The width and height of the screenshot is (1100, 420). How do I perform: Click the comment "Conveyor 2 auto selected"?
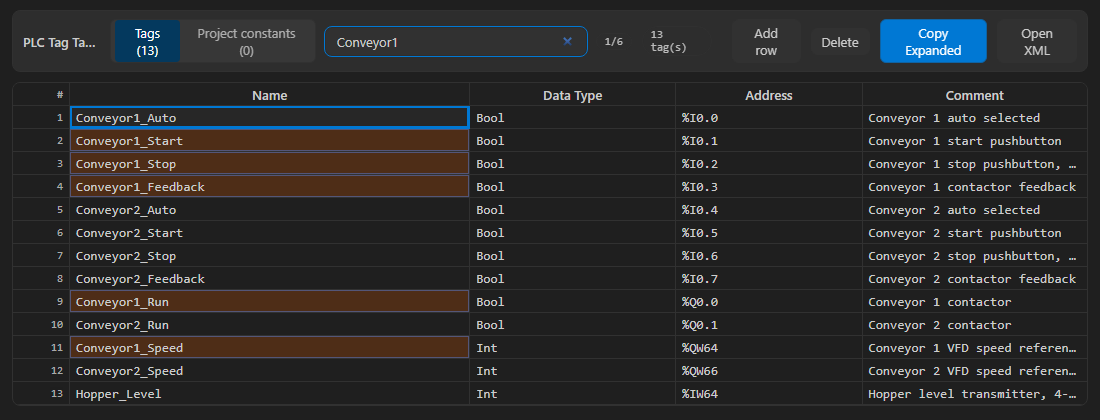[974, 210]
